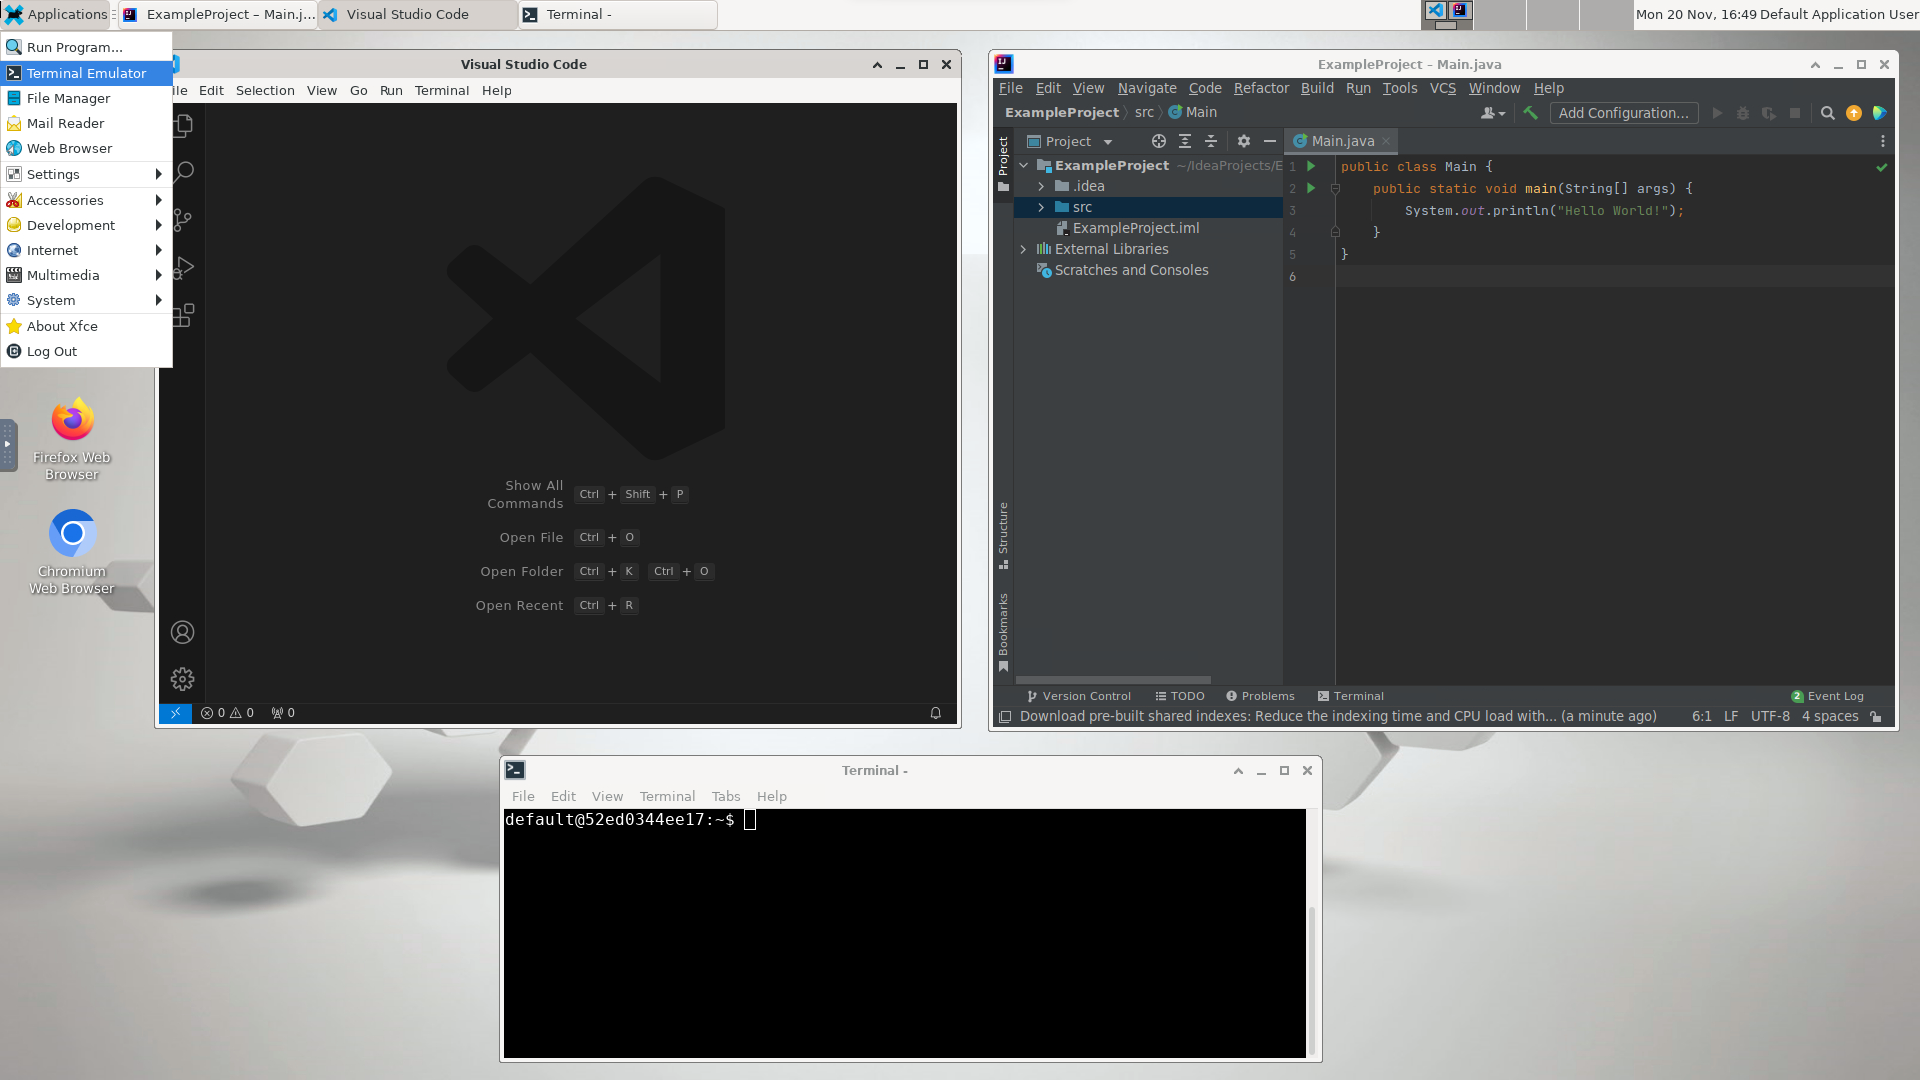
Task: Open IntelliJ Code With Me user dropdown
Action: 1493,113
